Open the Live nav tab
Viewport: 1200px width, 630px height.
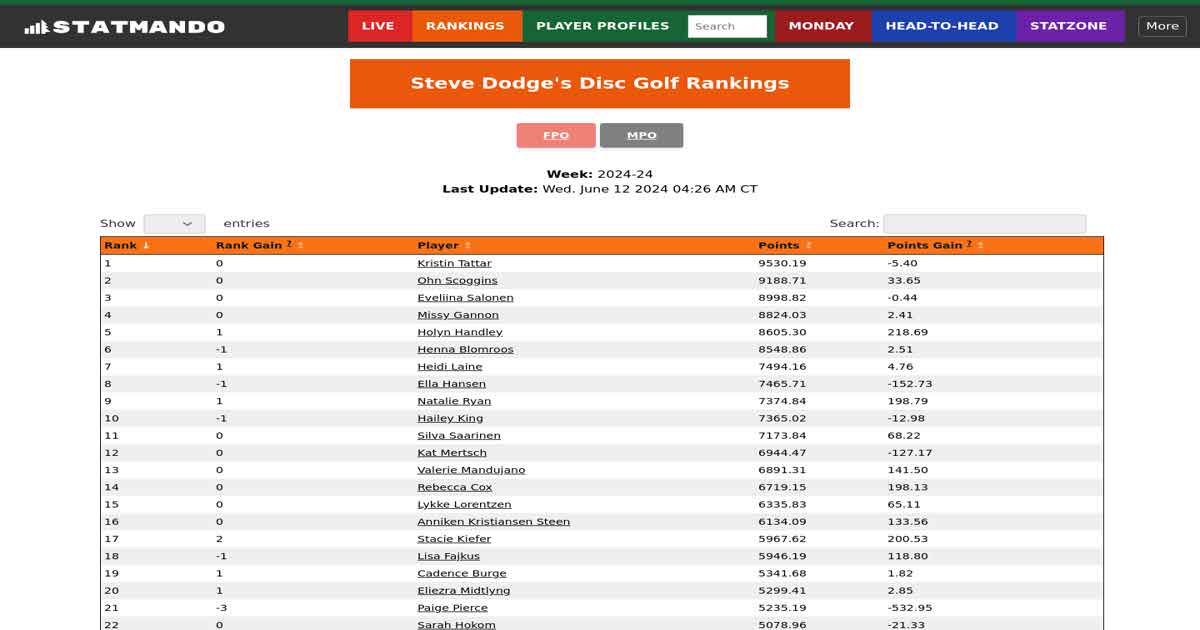coord(378,26)
